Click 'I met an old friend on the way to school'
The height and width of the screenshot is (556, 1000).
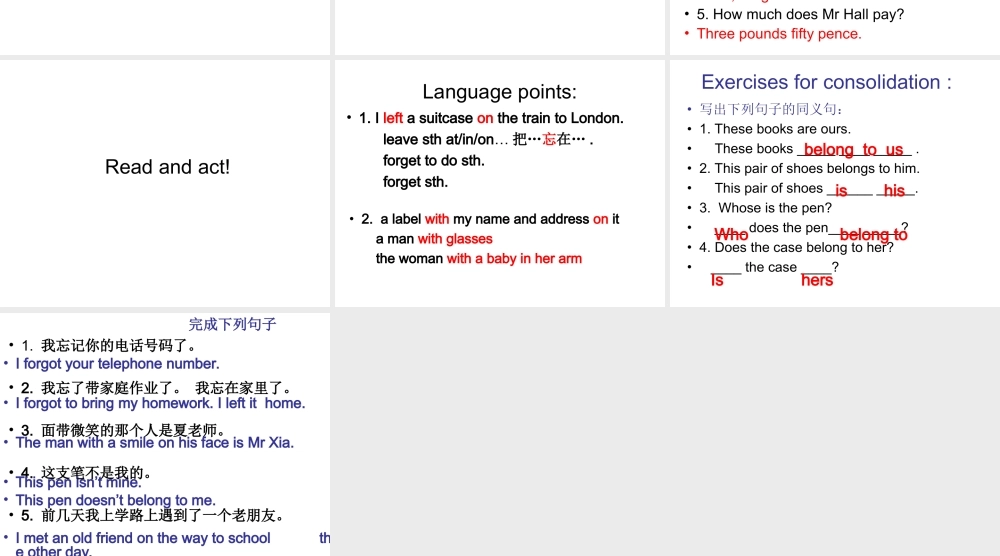tap(143, 538)
